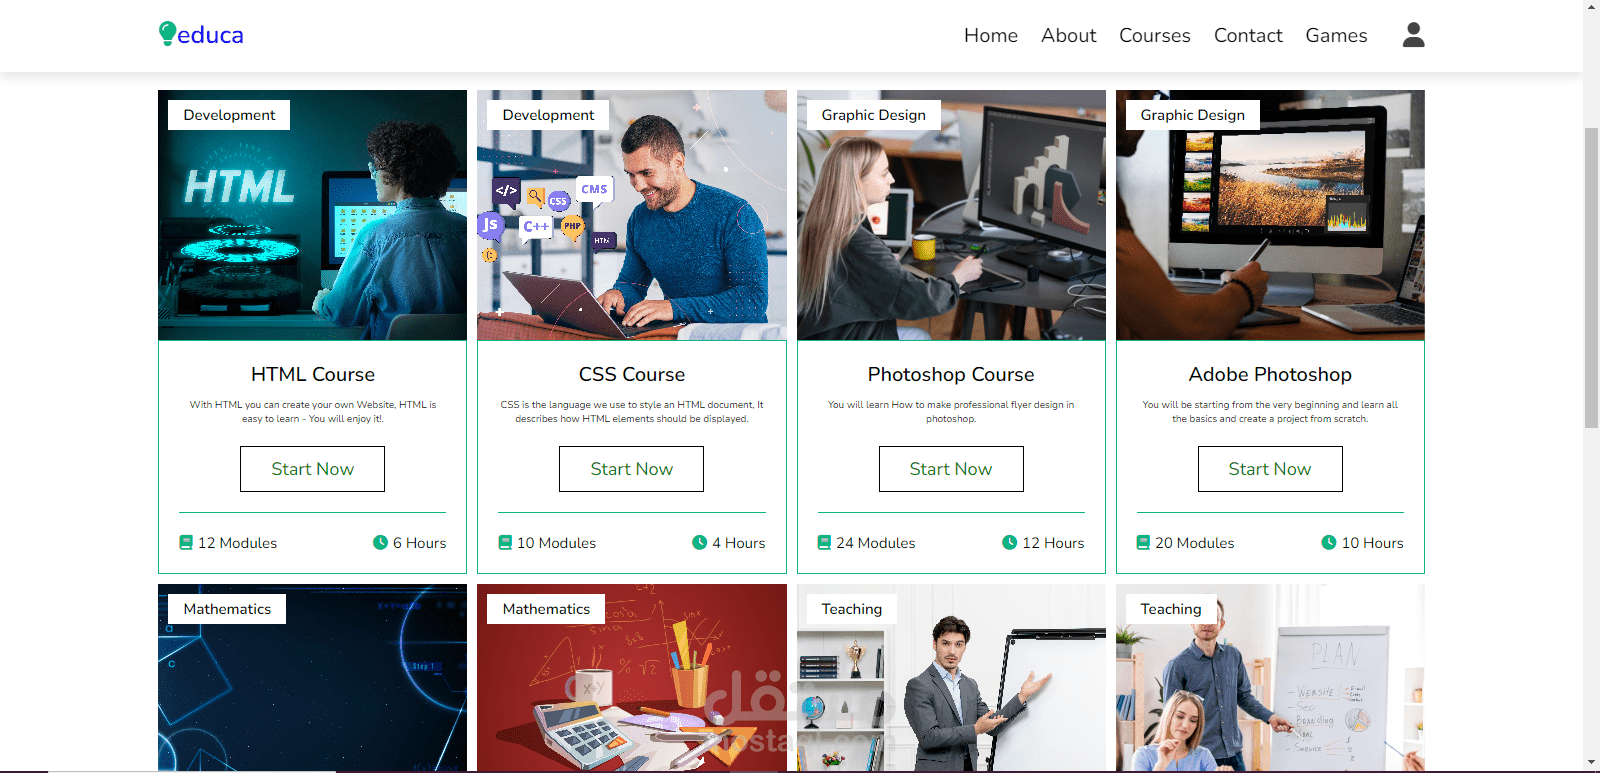
Task: Click the clock icon beside 12 Hours
Action: (x=1009, y=543)
